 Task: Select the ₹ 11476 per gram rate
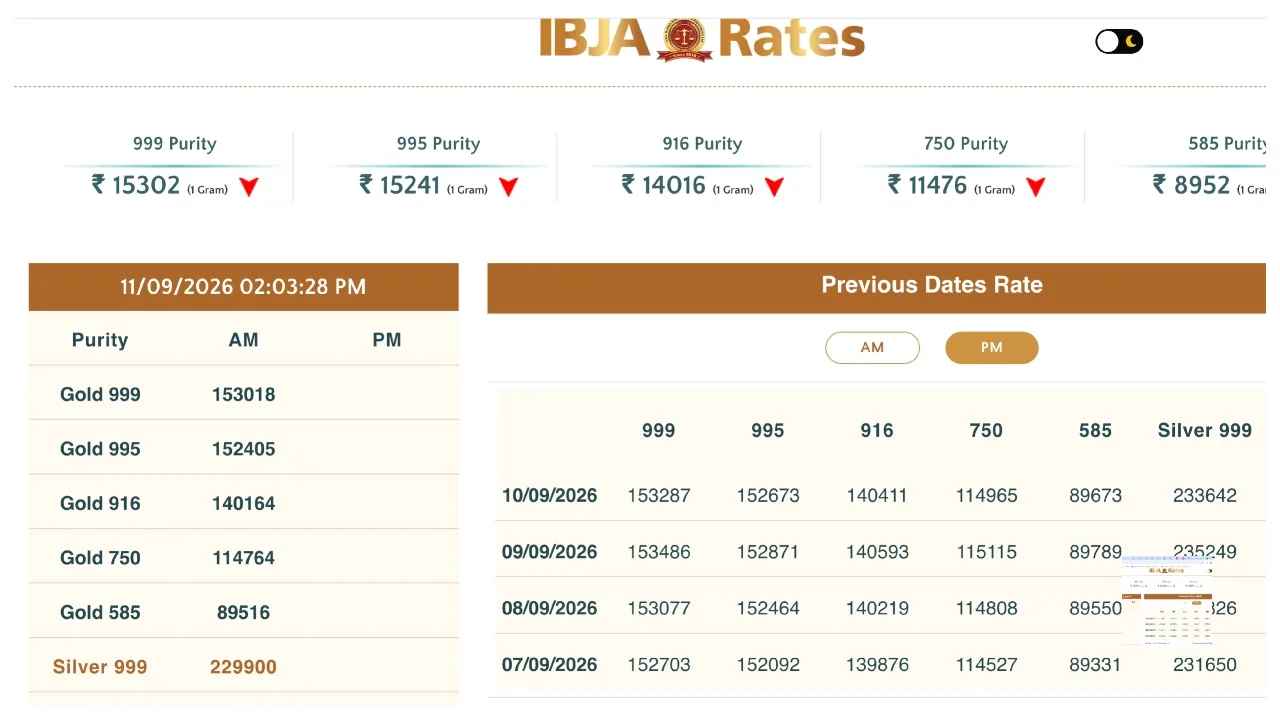[928, 185]
